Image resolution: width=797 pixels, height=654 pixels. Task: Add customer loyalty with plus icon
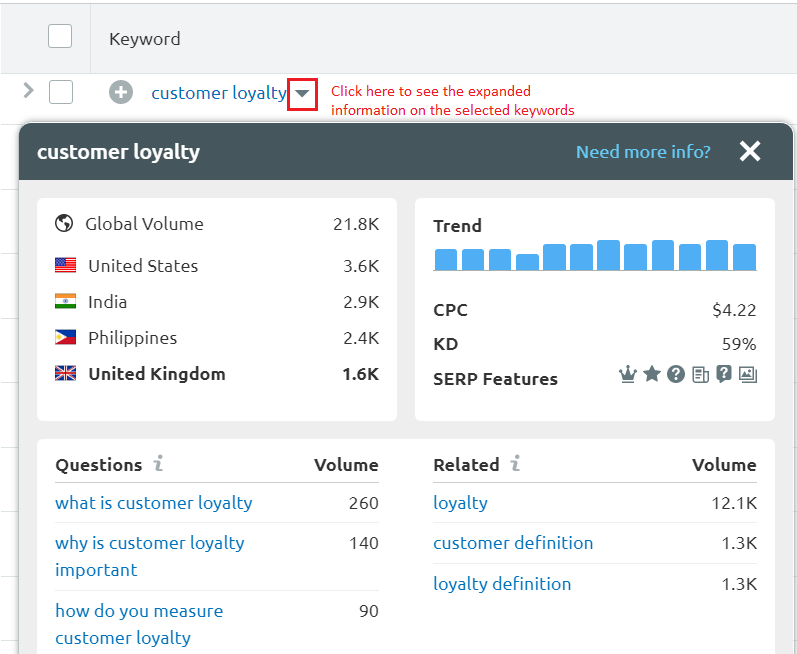coord(120,93)
